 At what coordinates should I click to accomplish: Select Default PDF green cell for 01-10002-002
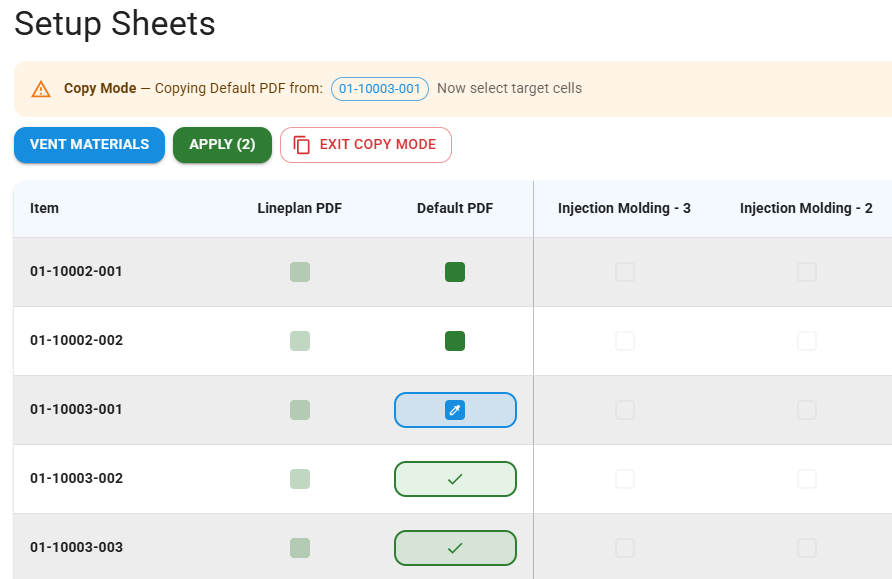[455, 341]
